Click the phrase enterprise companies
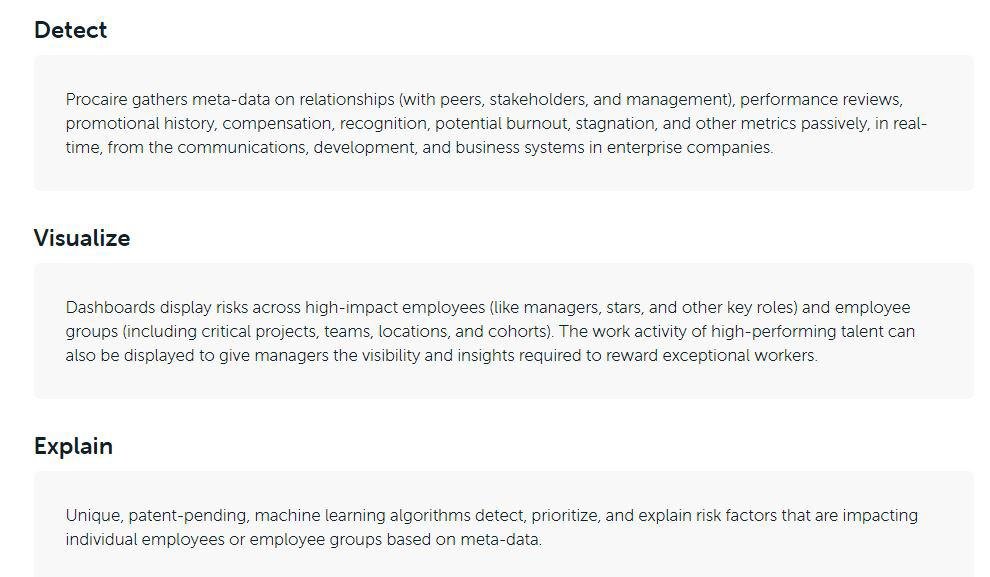 689,148
